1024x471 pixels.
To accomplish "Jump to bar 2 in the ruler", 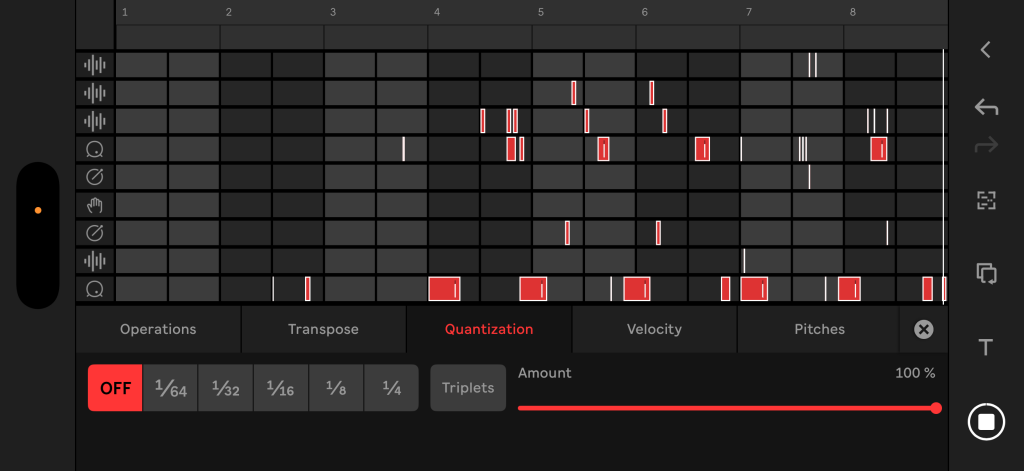I will [x=229, y=12].
